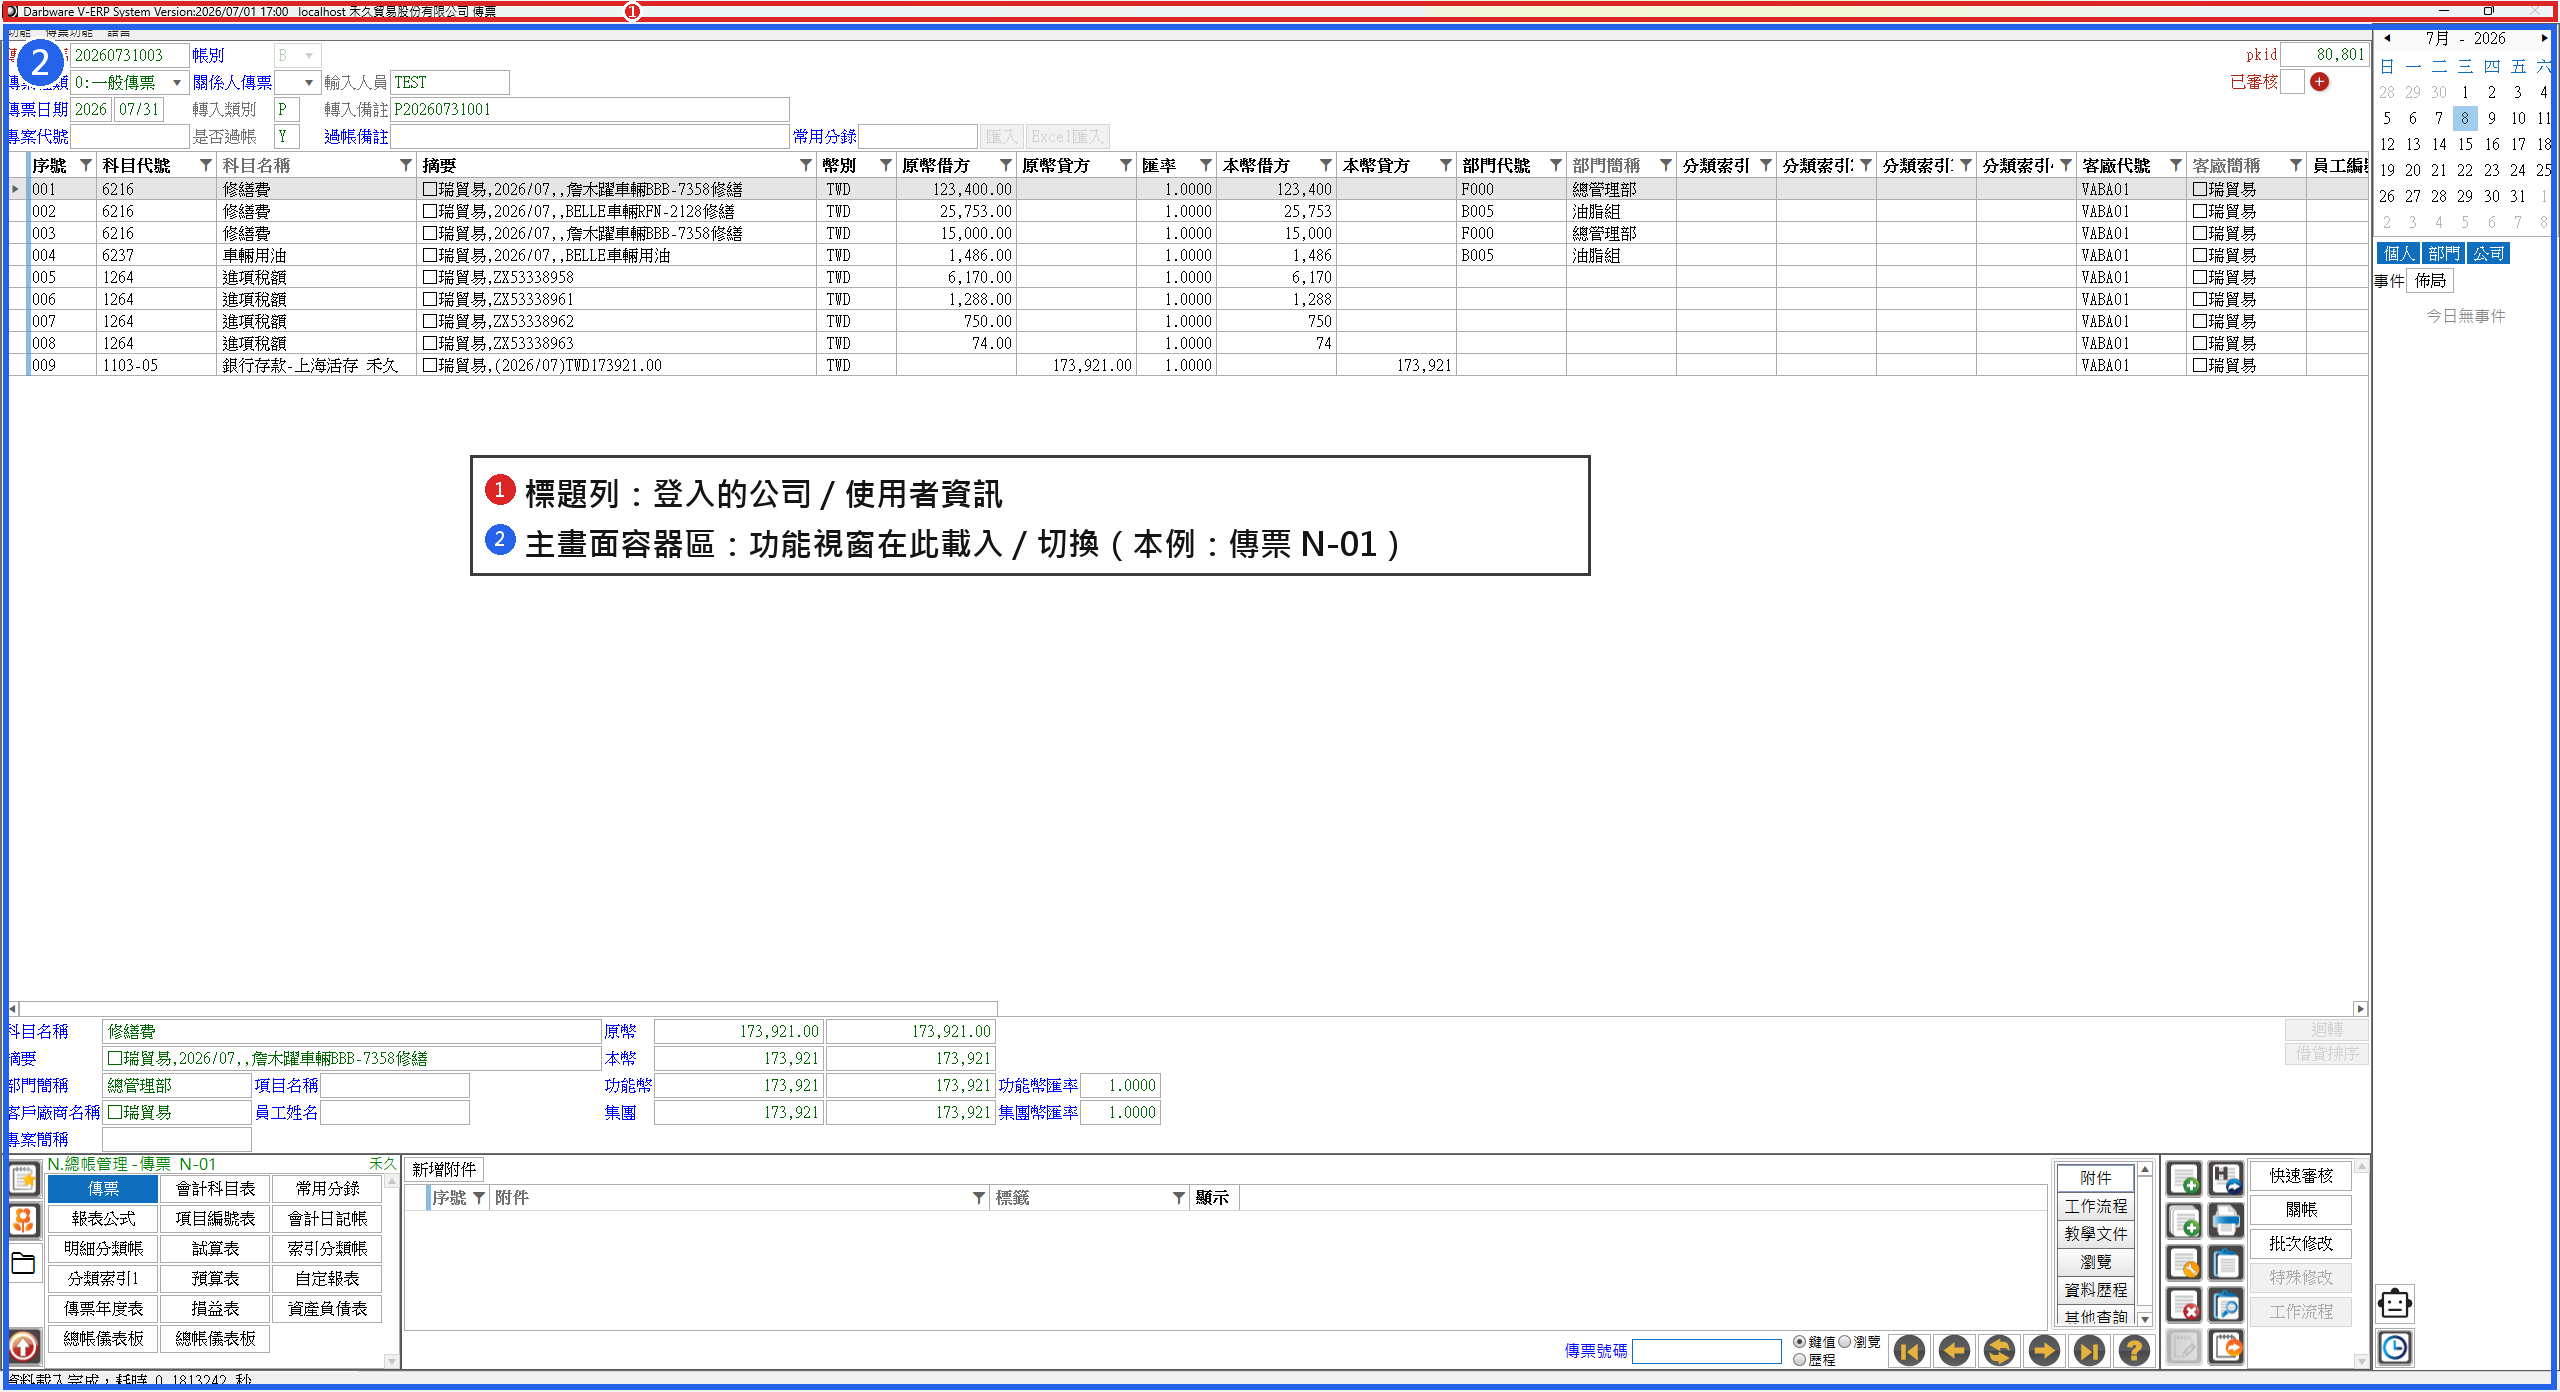
Task: Click the folder icon in left sidebar
Action: point(24,1263)
